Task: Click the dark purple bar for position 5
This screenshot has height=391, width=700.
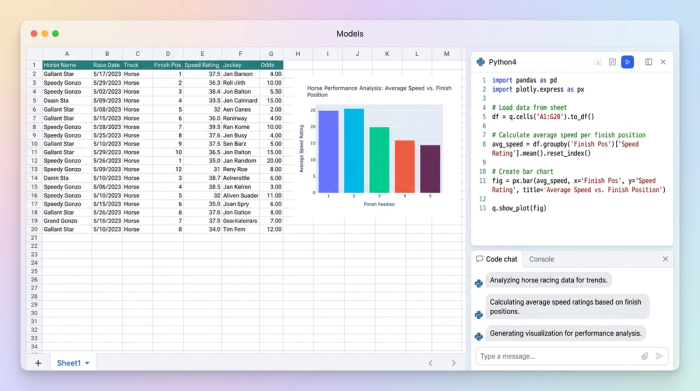Action: (x=430, y=169)
